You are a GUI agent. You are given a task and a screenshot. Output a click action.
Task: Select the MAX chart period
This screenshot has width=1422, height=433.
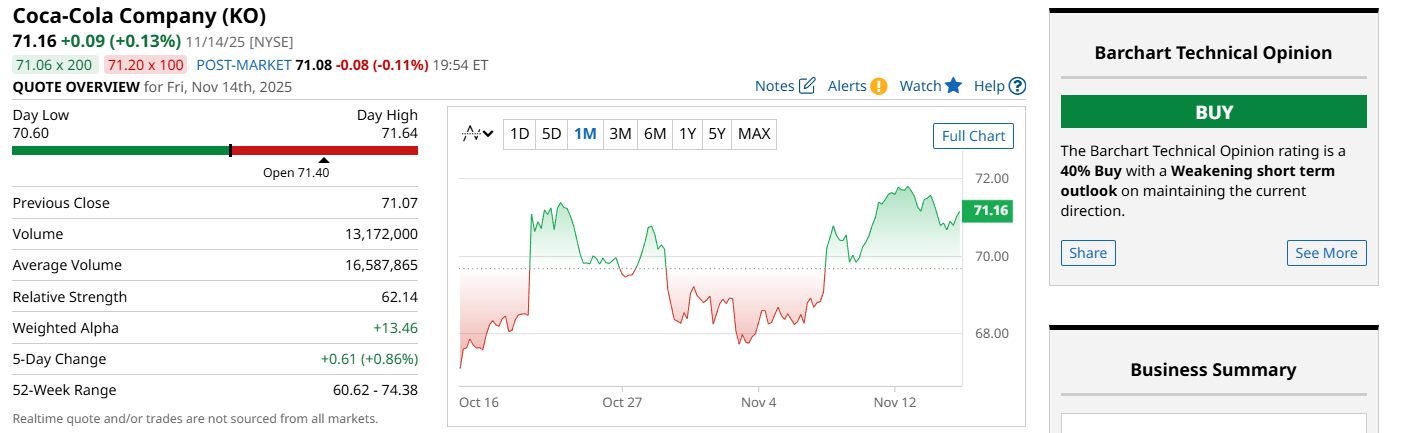(754, 134)
